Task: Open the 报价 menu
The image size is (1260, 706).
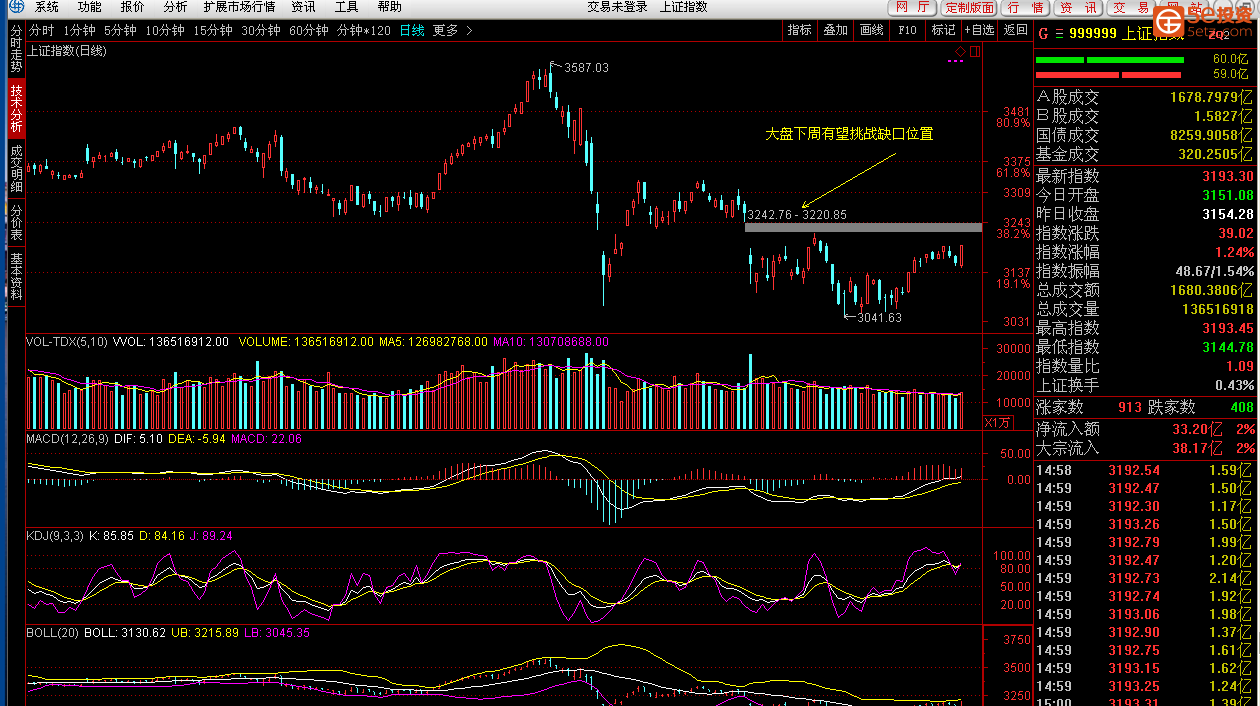Action: click(132, 7)
